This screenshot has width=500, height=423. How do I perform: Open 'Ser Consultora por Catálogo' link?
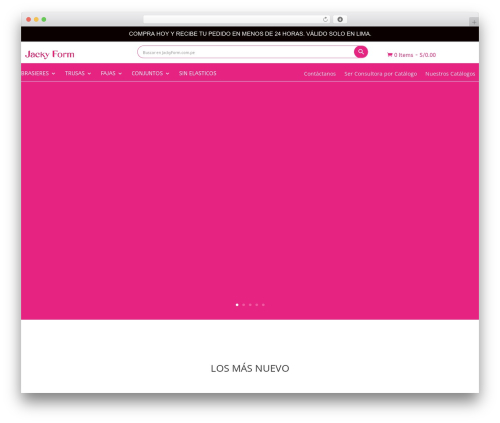(381, 74)
